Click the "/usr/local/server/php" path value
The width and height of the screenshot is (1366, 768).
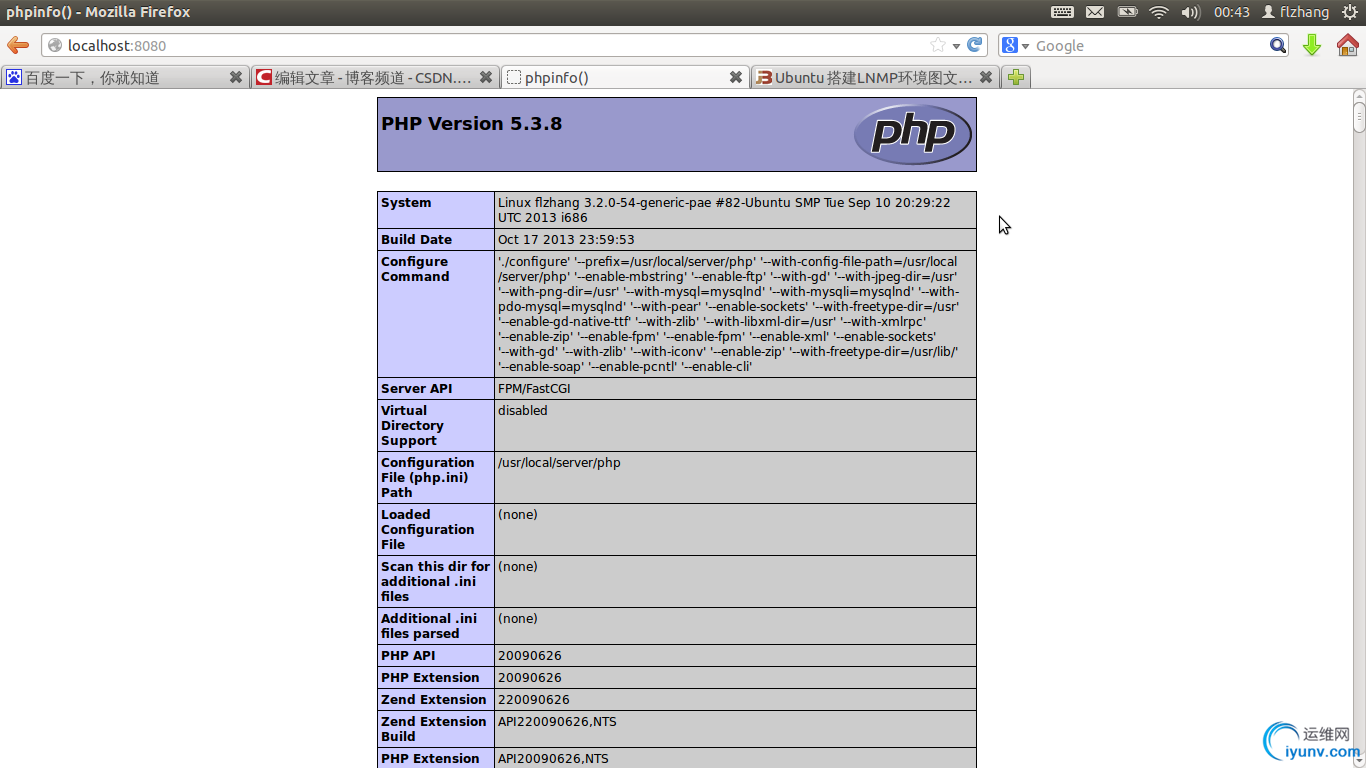[x=559, y=463]
